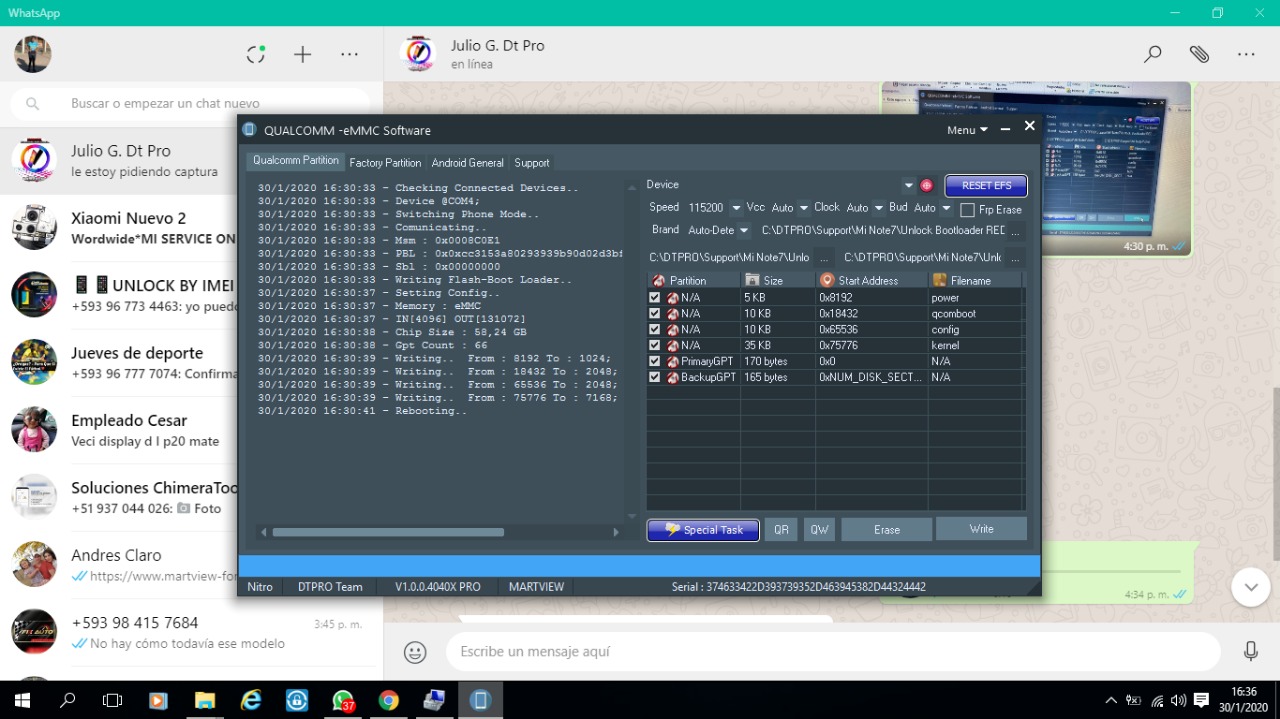
Task: Switch to the Support tab
Action: pyautogui.click(x=532, y=162)
